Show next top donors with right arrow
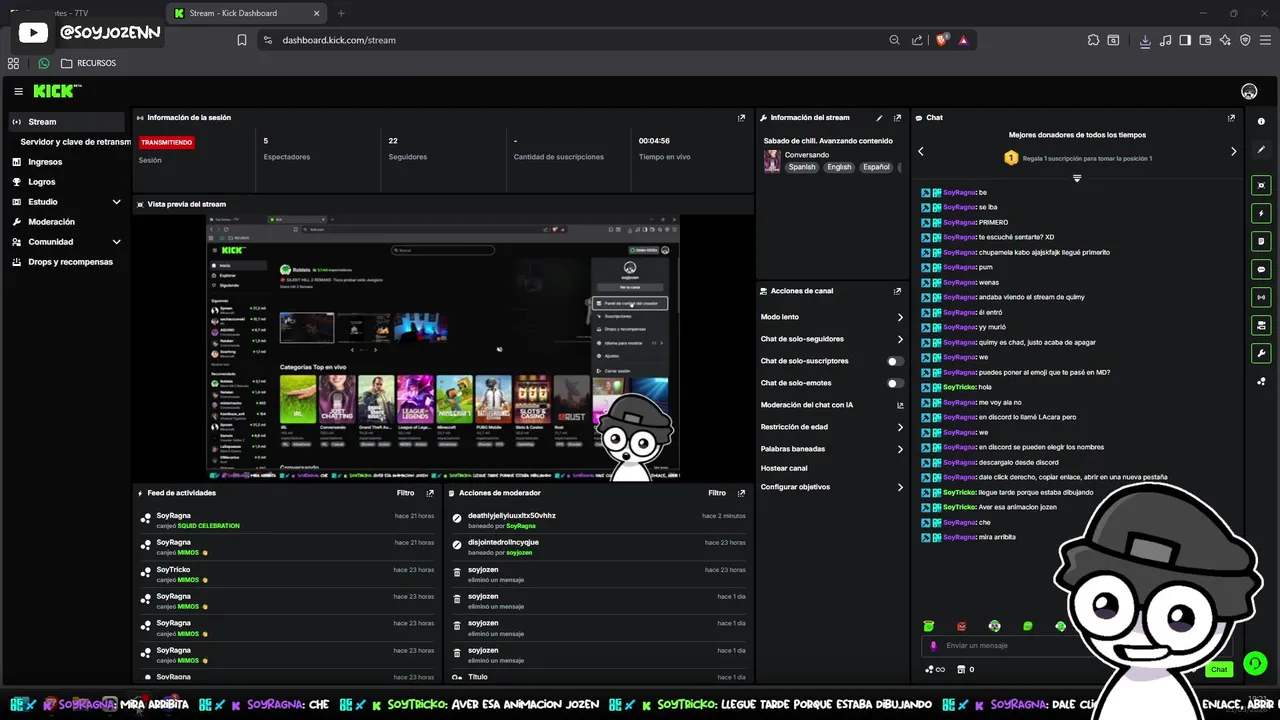The image size is (1280, 720). click(1233, 151)
